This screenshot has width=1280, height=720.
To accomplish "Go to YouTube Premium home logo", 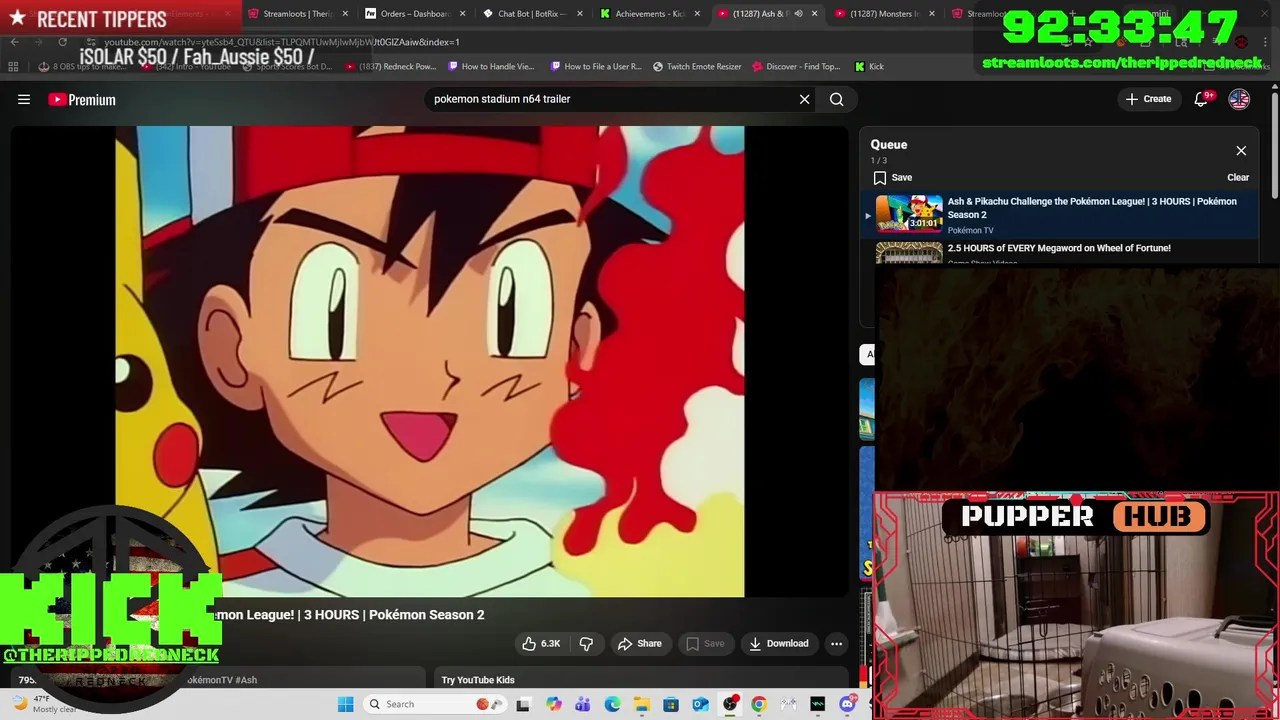I will click(x=82, y=99).
